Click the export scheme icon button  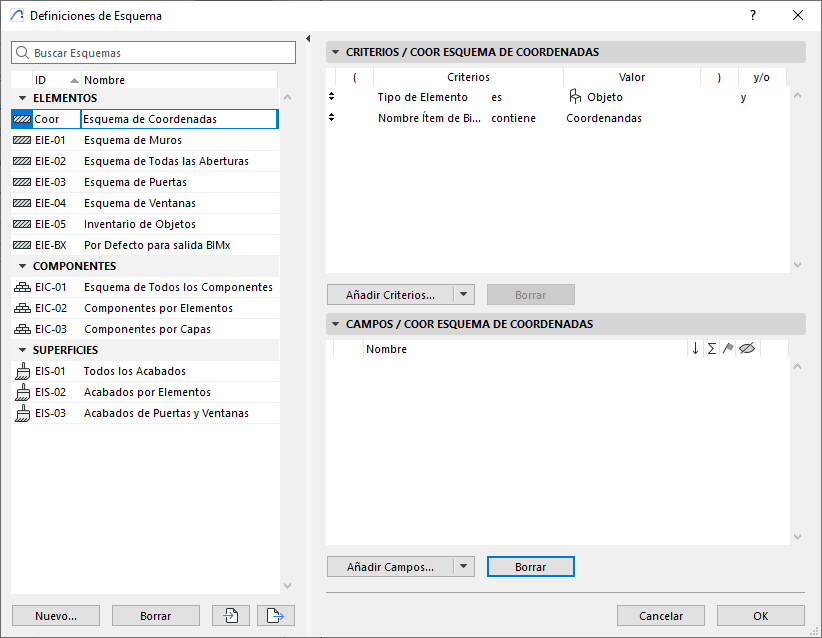(275, 616)
